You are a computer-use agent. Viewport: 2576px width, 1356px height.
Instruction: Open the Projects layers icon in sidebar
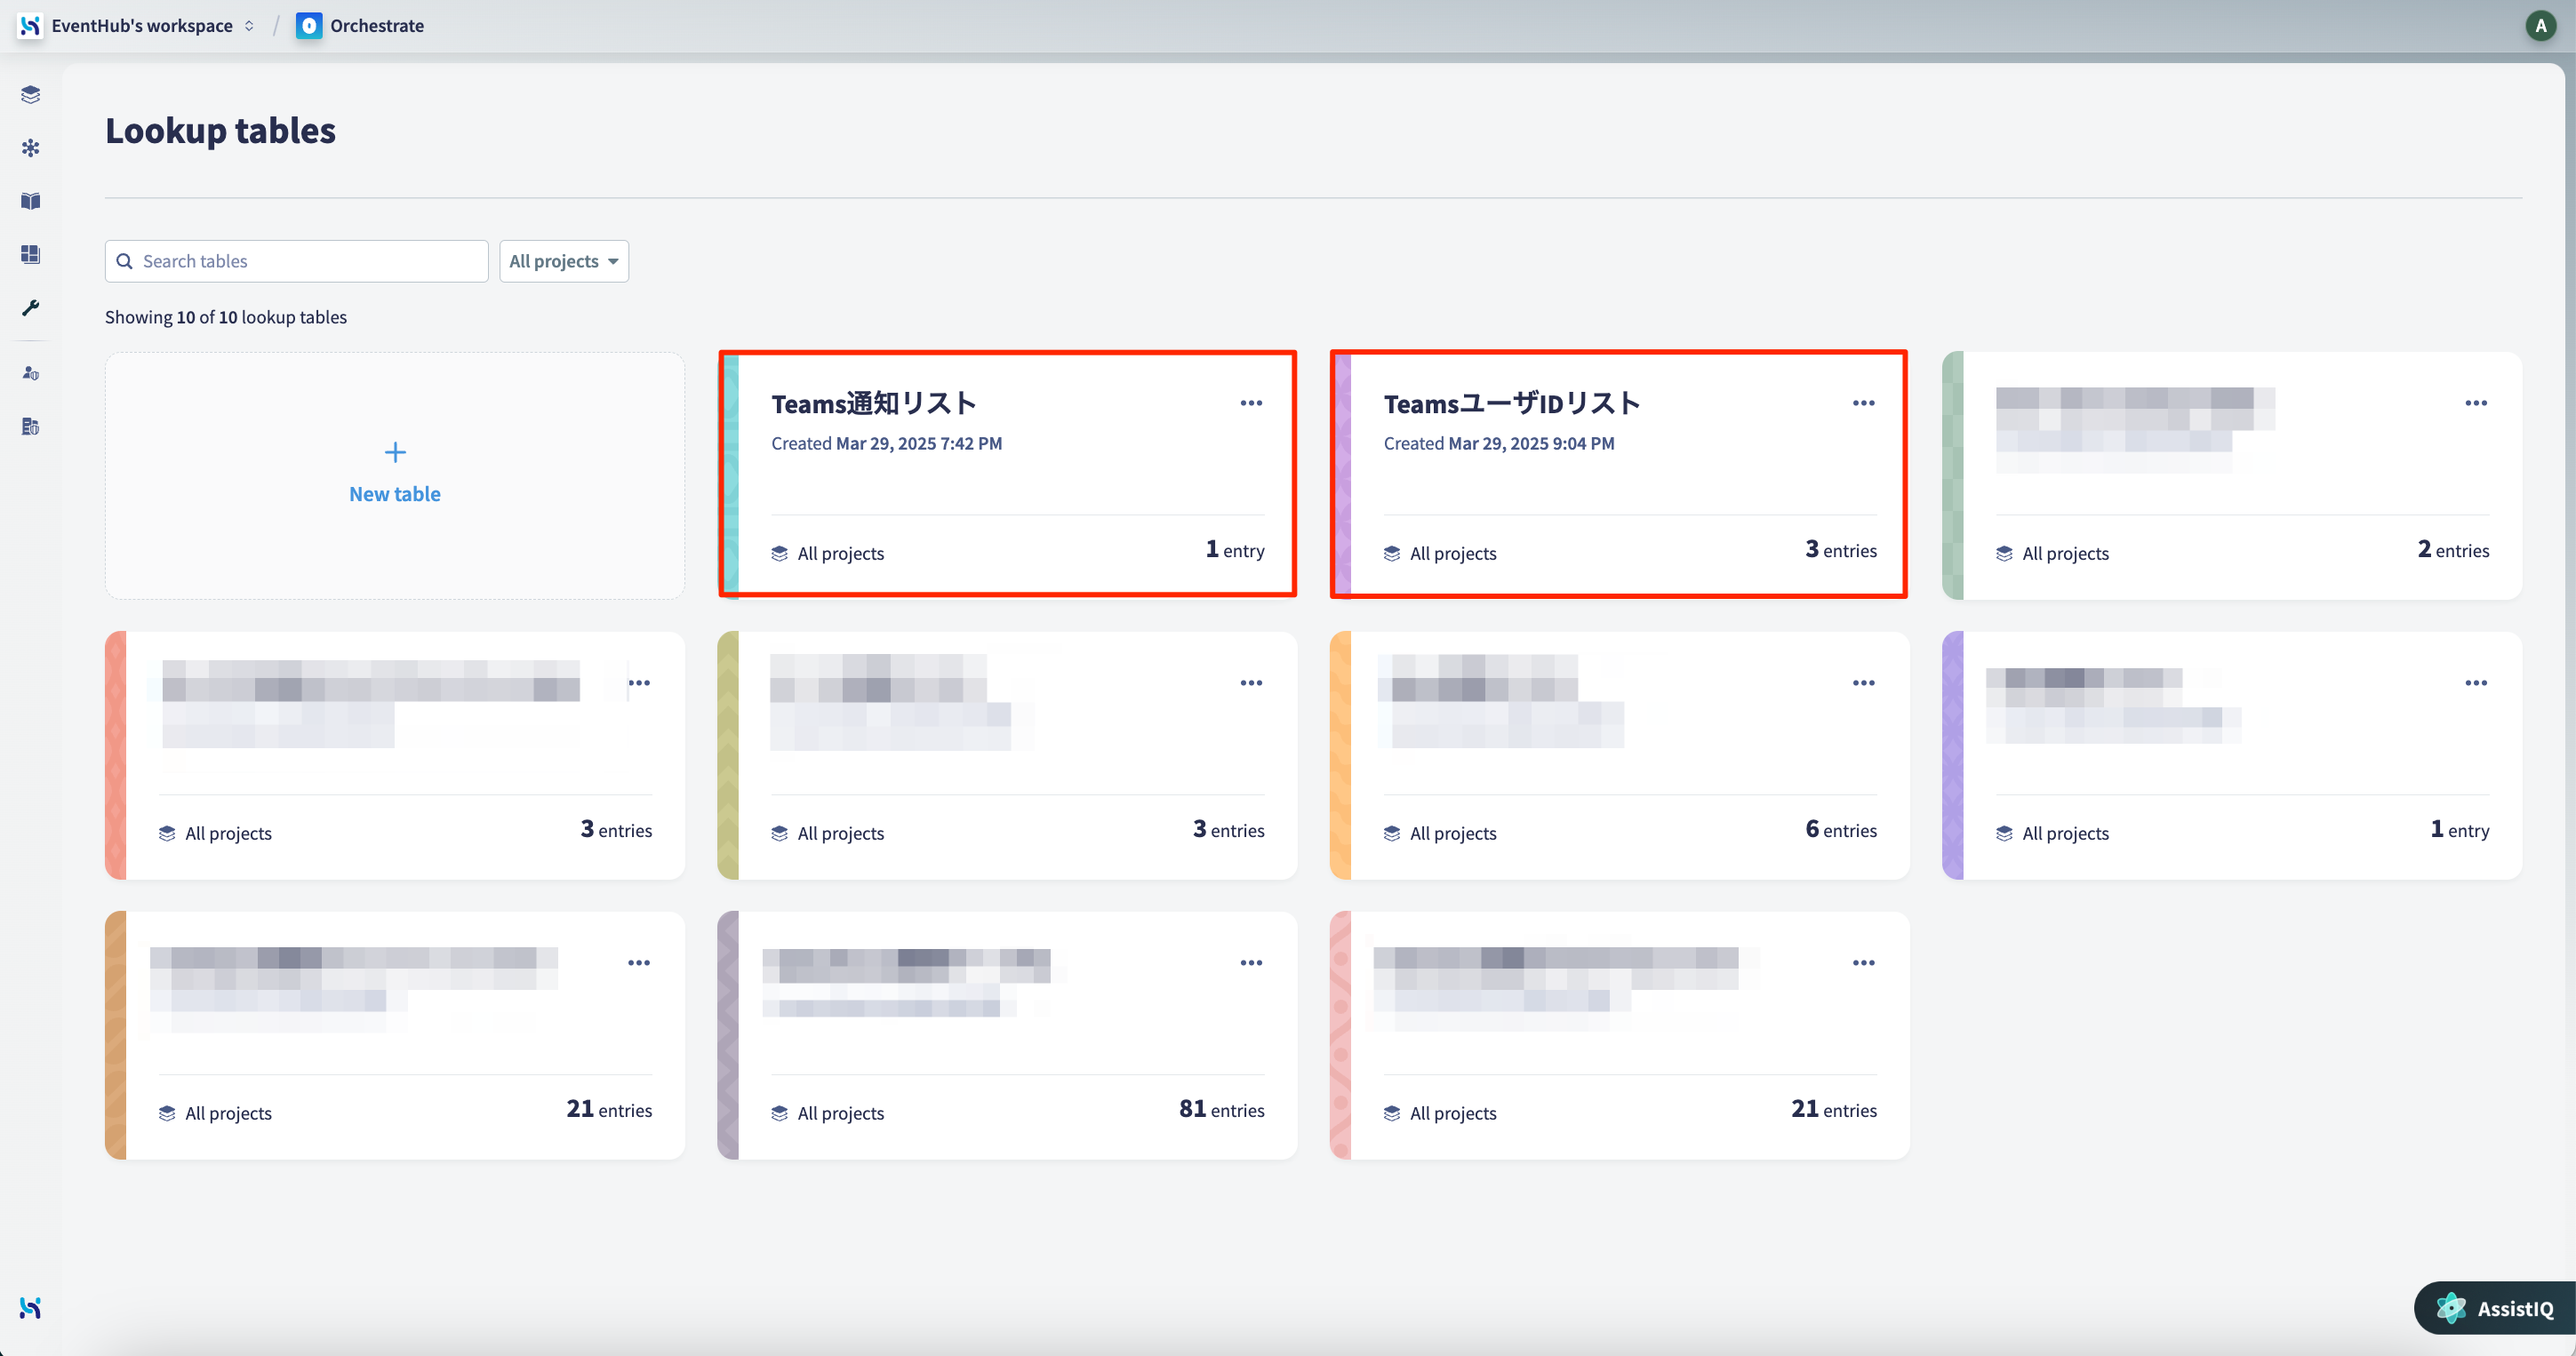pyautogui.click(x=31, y=95)
